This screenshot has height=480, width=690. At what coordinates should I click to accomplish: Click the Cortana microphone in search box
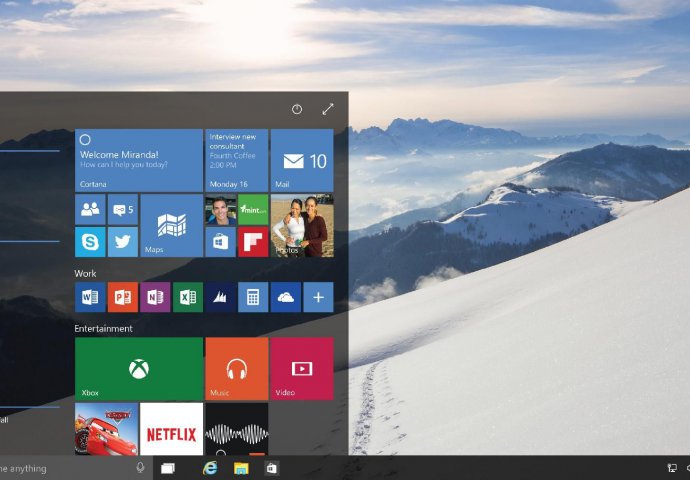coord(140,467)
